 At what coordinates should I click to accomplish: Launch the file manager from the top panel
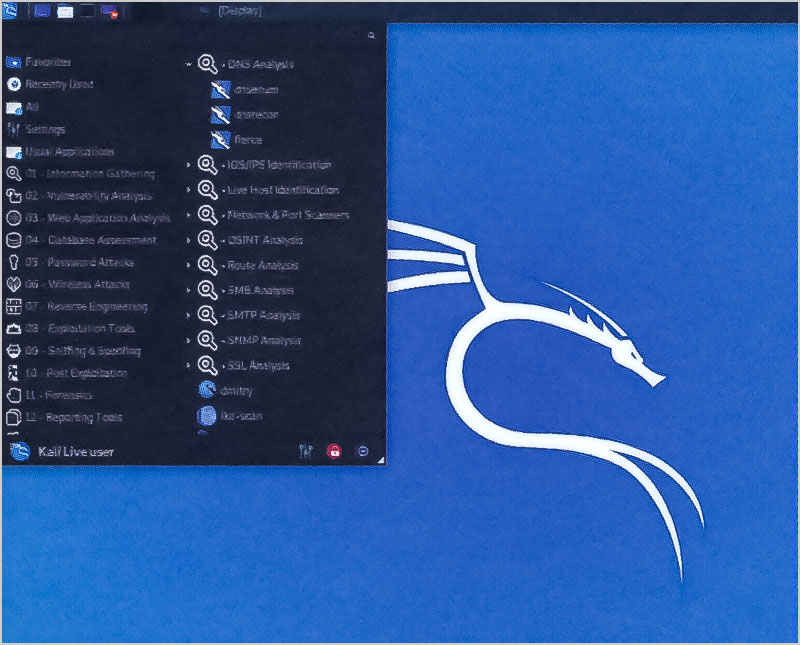pos(65,11)
